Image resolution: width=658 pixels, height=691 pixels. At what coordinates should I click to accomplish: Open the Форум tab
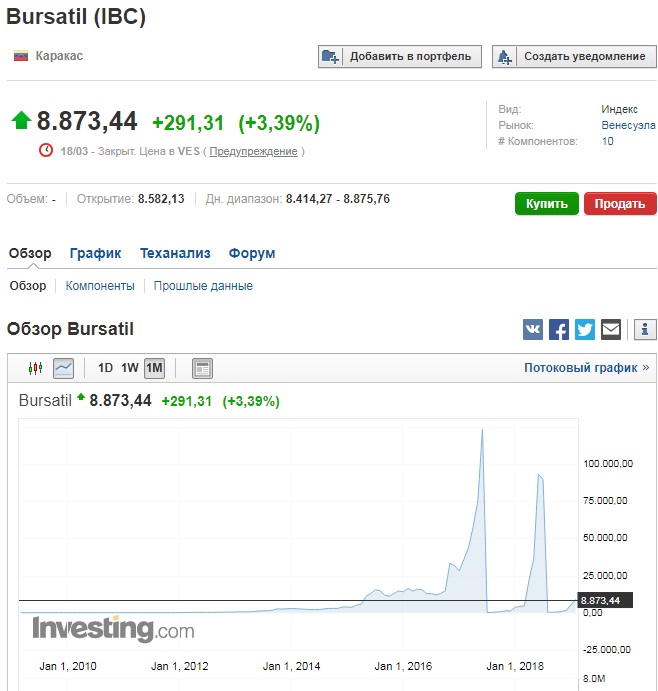tap(252, 253)
